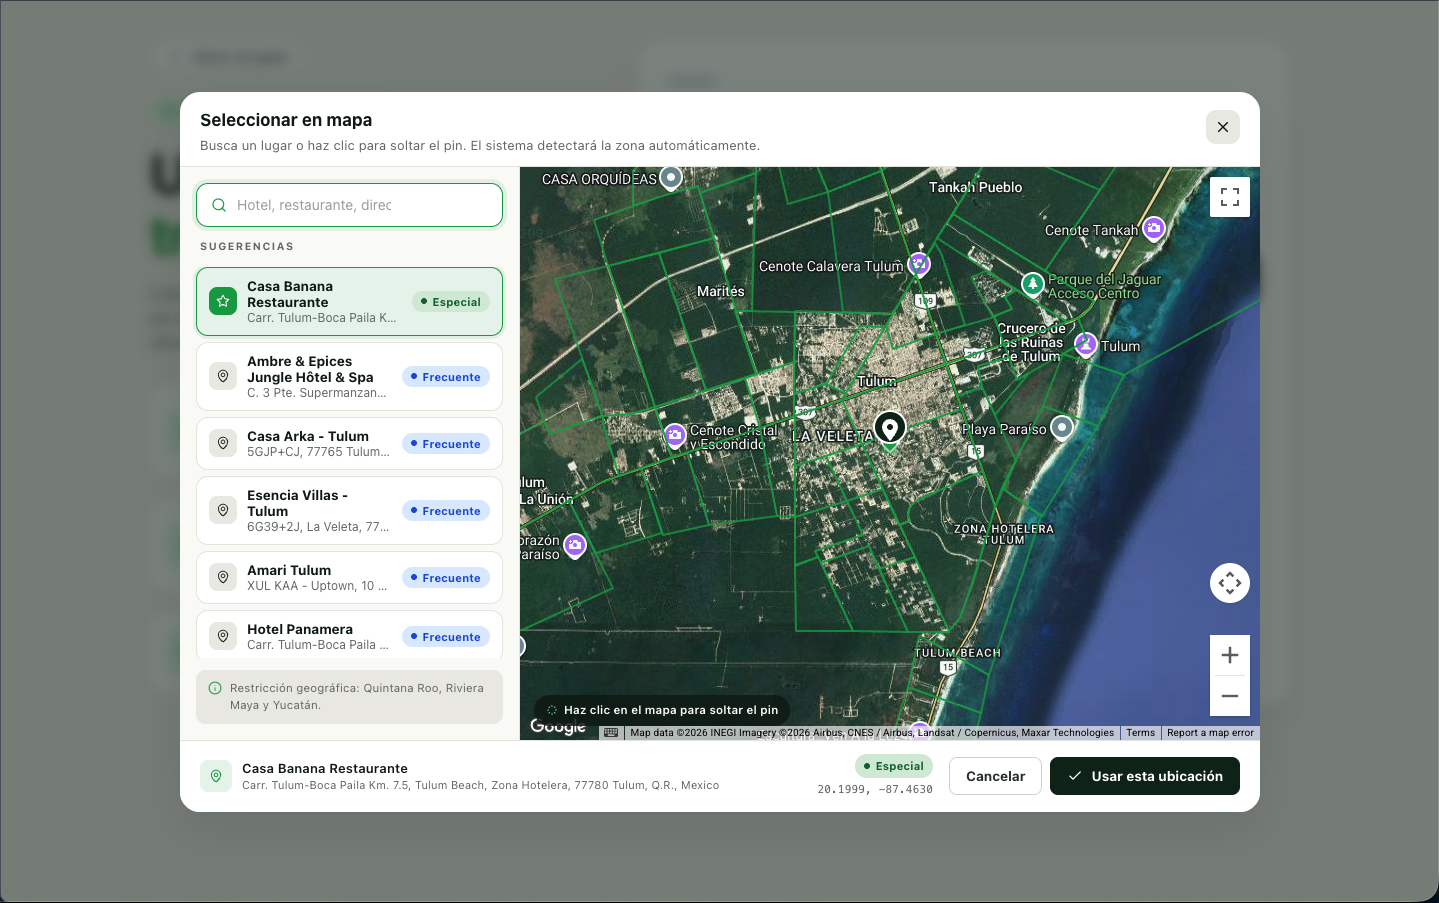Click the black location pin near La Veleta
Viewport: 1439px width, 903px height.
click(889, 429)
